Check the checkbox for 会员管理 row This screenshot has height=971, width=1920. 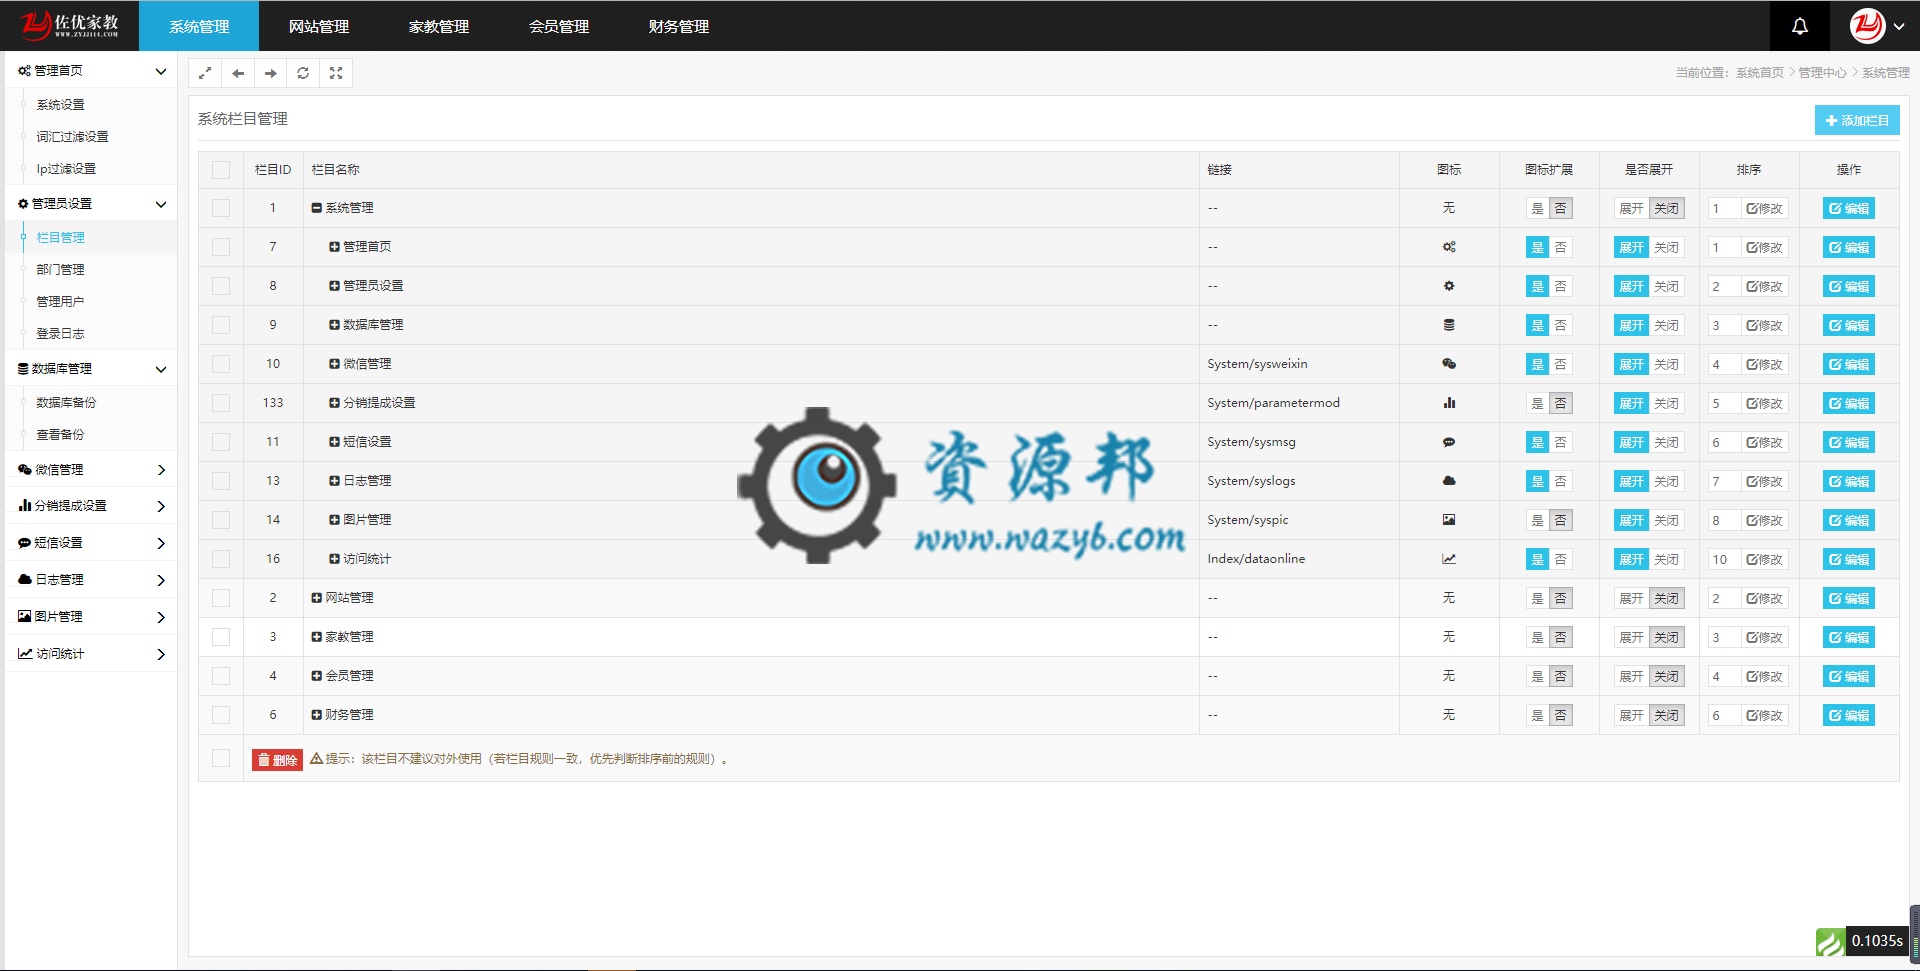[x=221, y=676]
